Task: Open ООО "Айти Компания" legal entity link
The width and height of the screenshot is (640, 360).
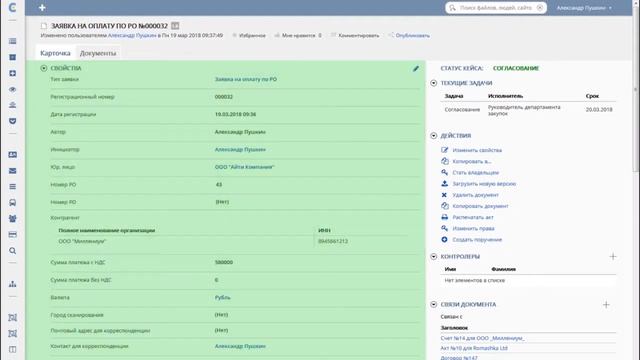Action: point(244,167)
